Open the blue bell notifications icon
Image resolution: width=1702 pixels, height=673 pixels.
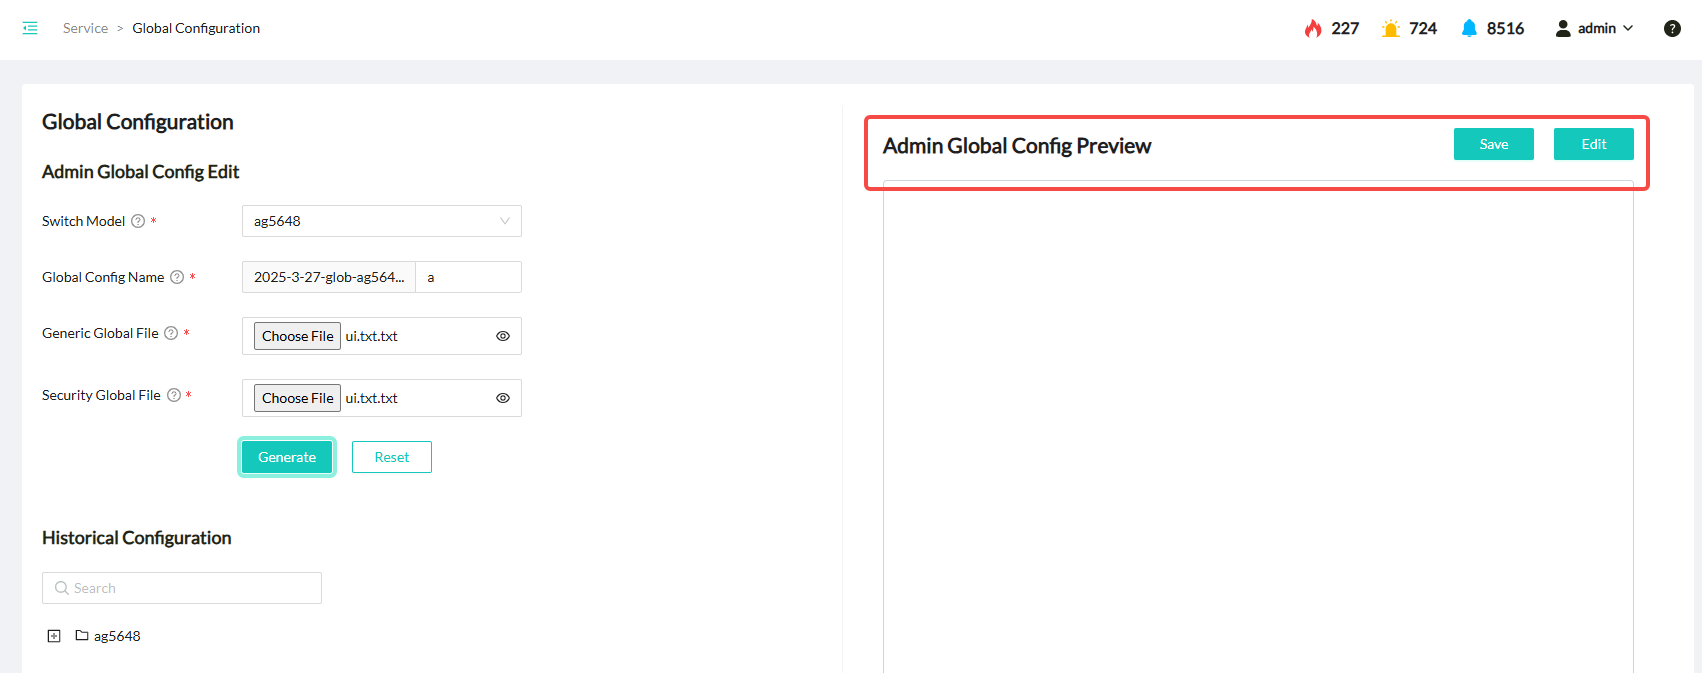click(1468, 28)
